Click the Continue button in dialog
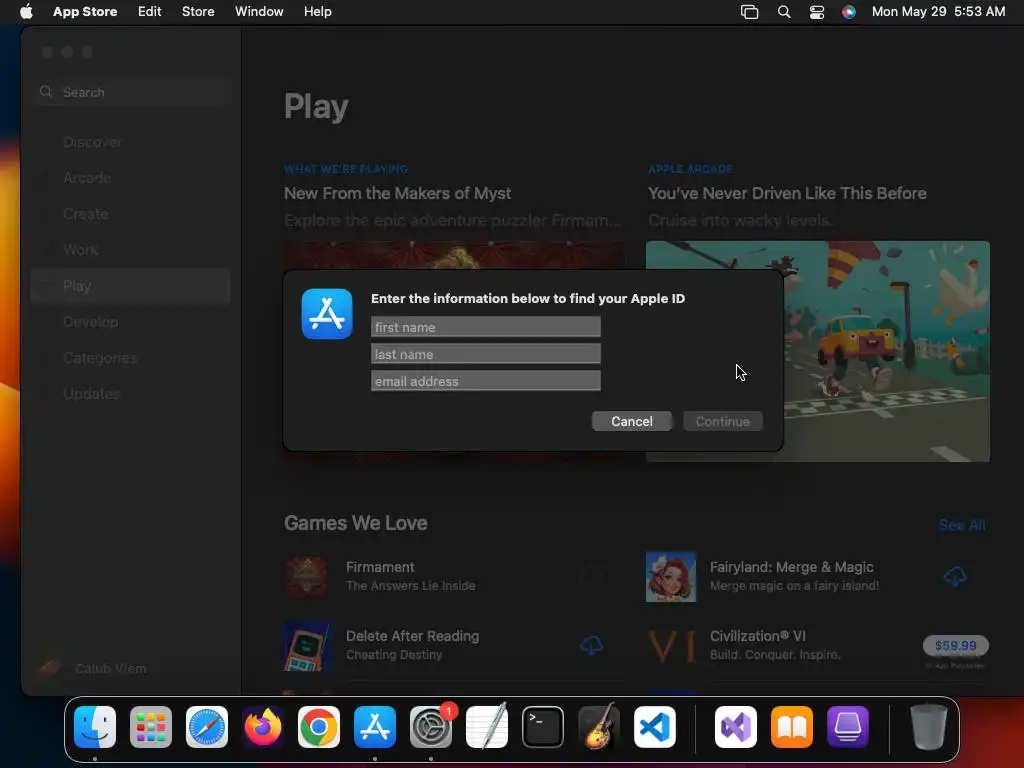Viewport: 1024px width, 768px height. coord(722,421)
